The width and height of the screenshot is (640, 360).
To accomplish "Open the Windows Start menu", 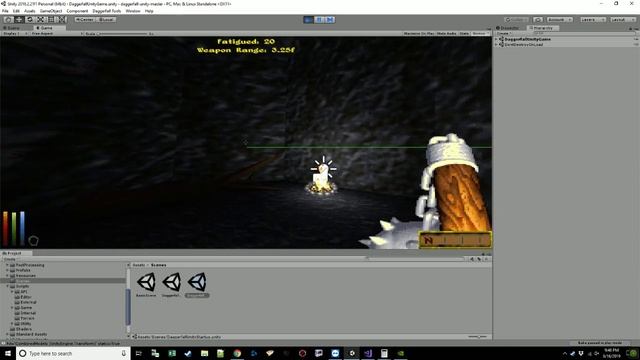I will (x=7, y=353).
